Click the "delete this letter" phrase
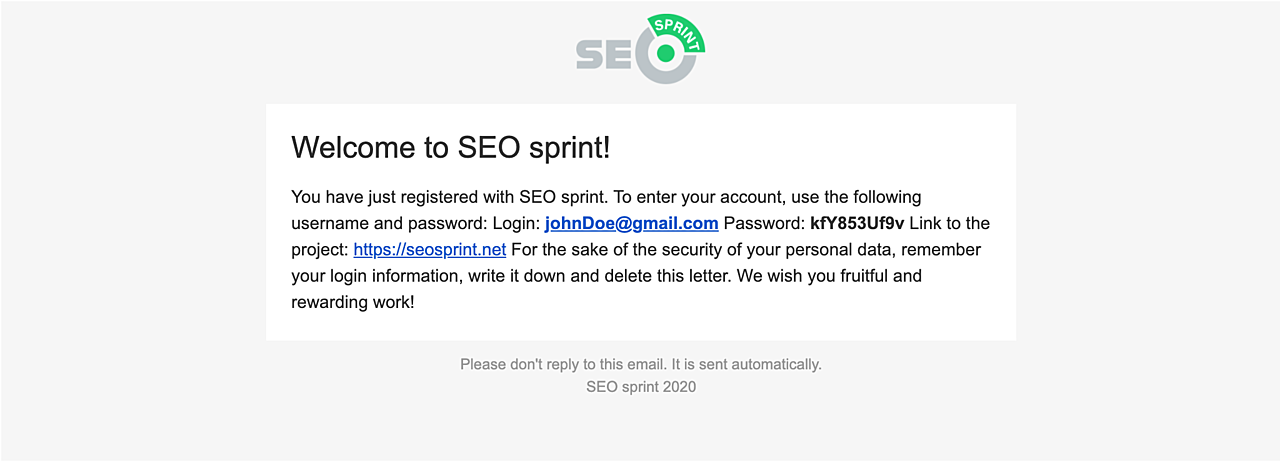Screen dimensions: 1280x462 point(662,275)
